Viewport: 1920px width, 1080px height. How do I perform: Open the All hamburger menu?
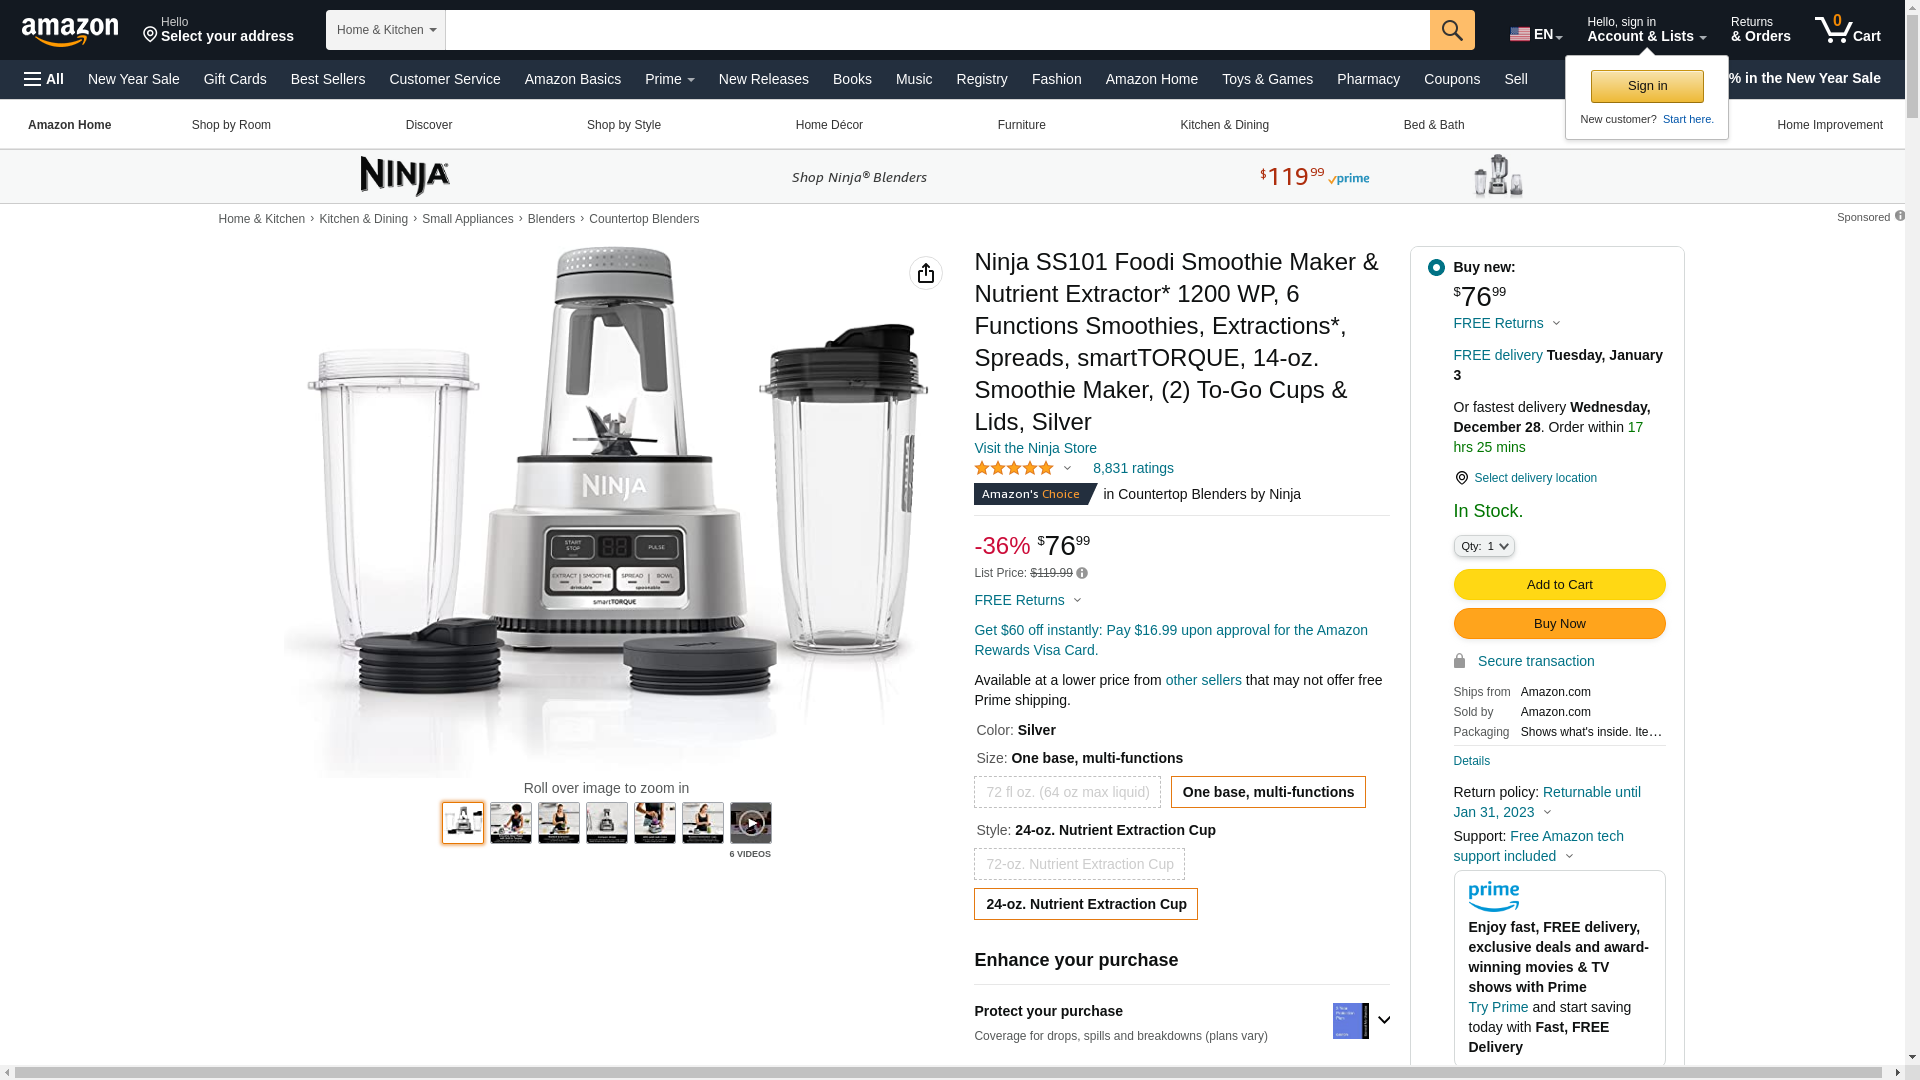pyautogui.click(x=44, y=79)
